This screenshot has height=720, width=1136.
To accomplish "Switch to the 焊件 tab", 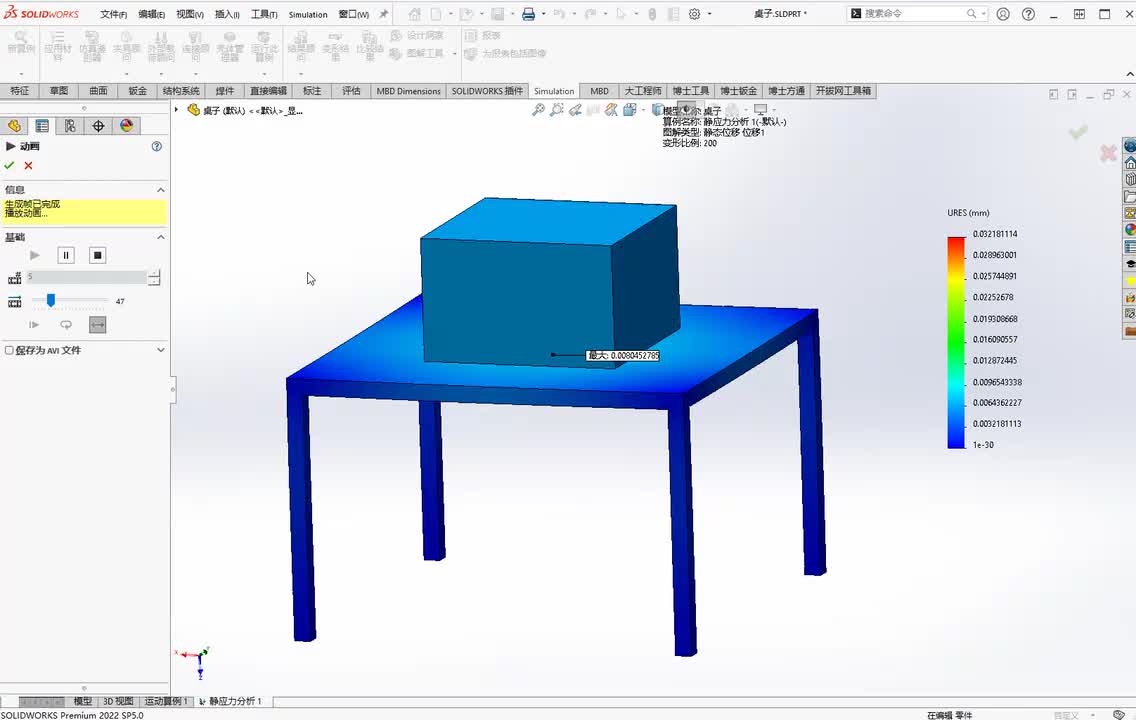I will coord(225,91).
